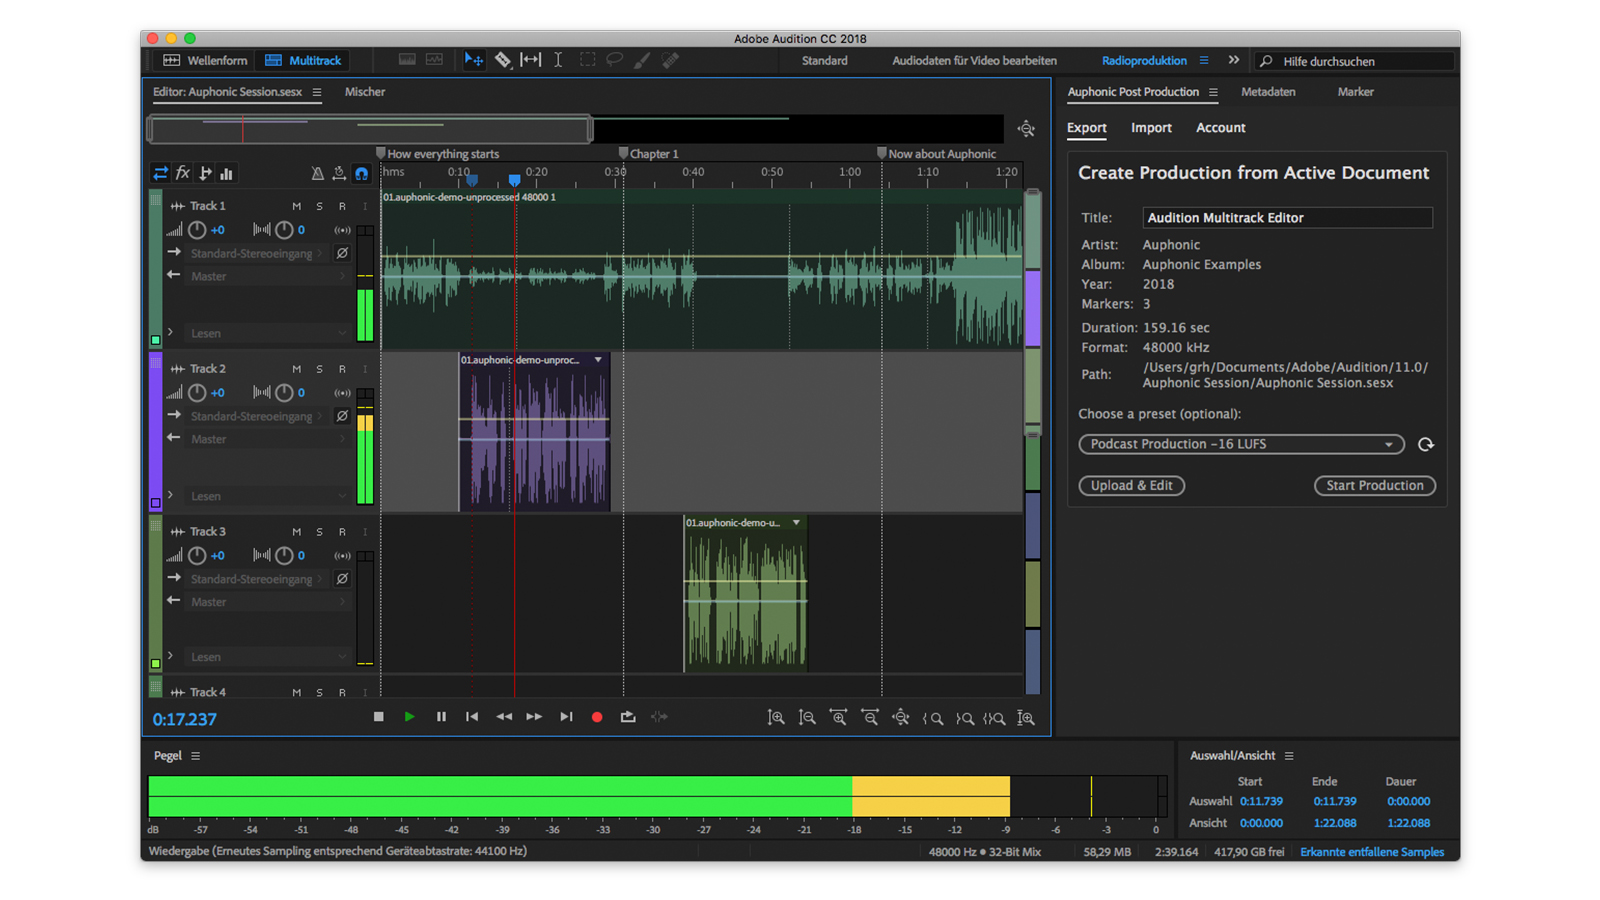Select the Move tool in the toolbar
This screenshot has height=900, width=1600.
click(x=474, y=60)
